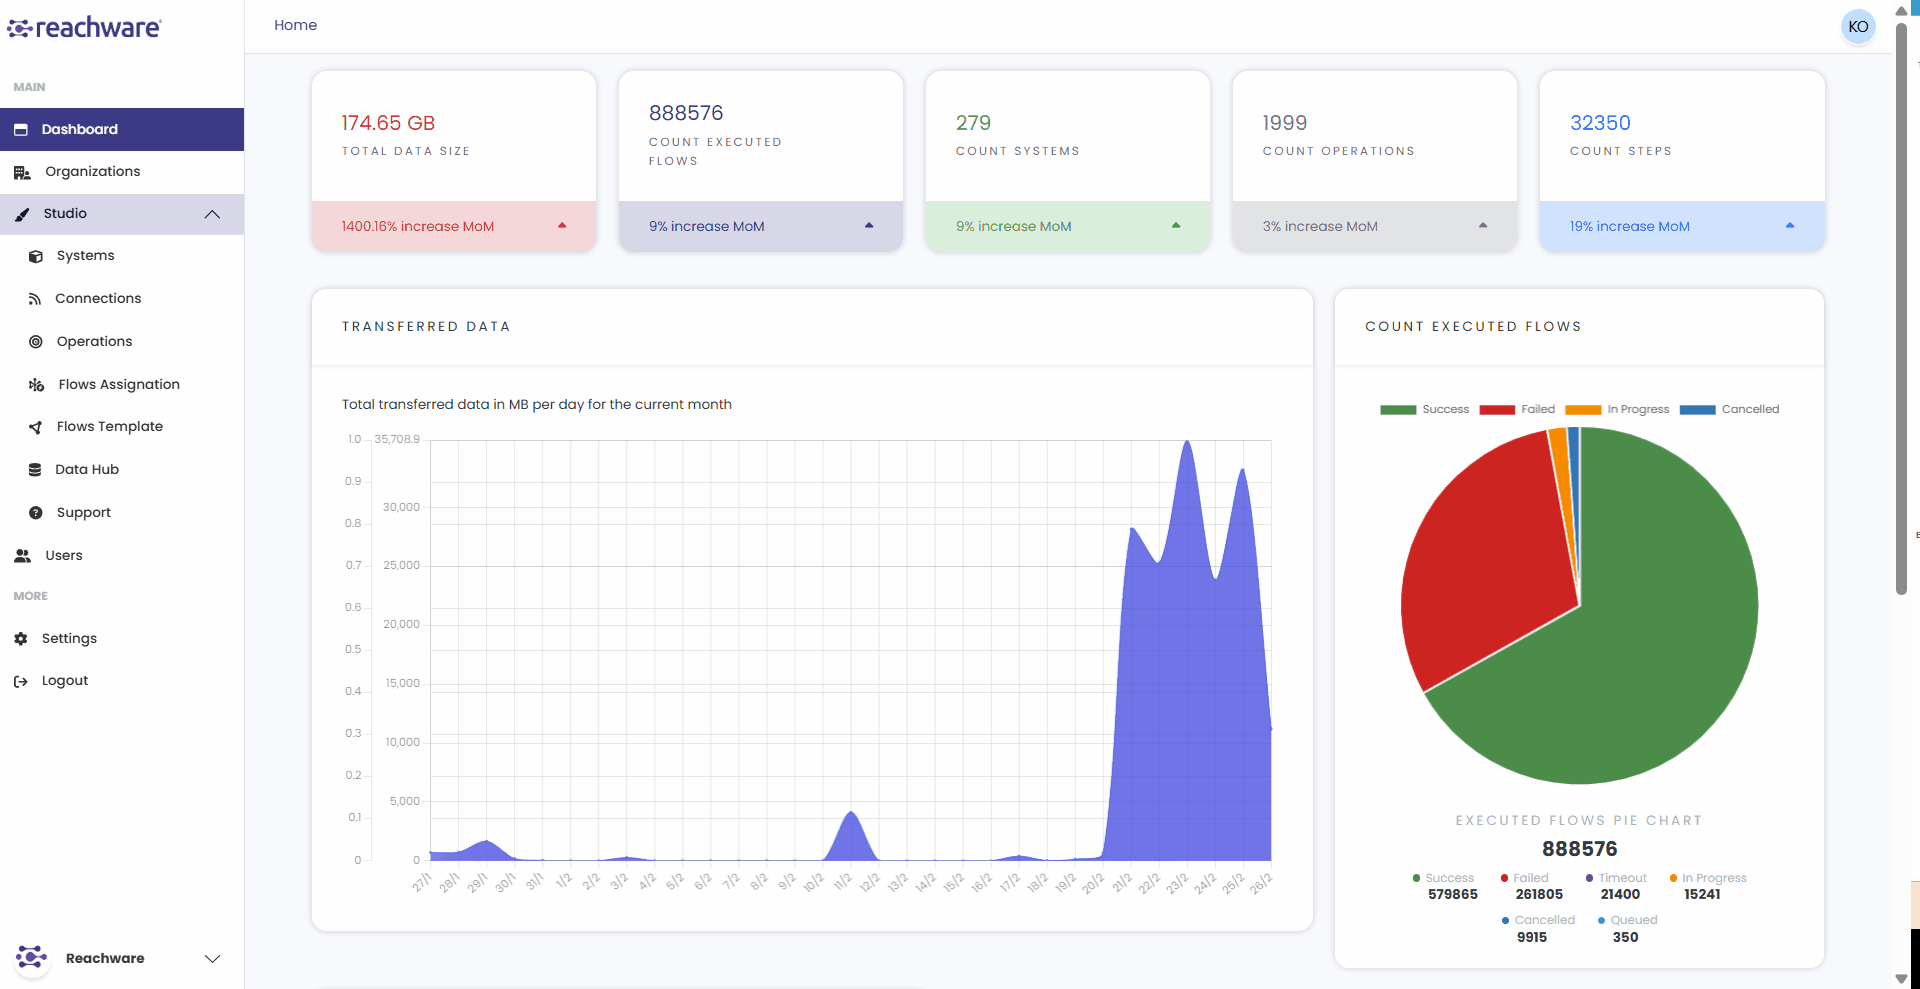Toggle the In Progress legend item
Screen dimensions: 1920x989
1617,409
